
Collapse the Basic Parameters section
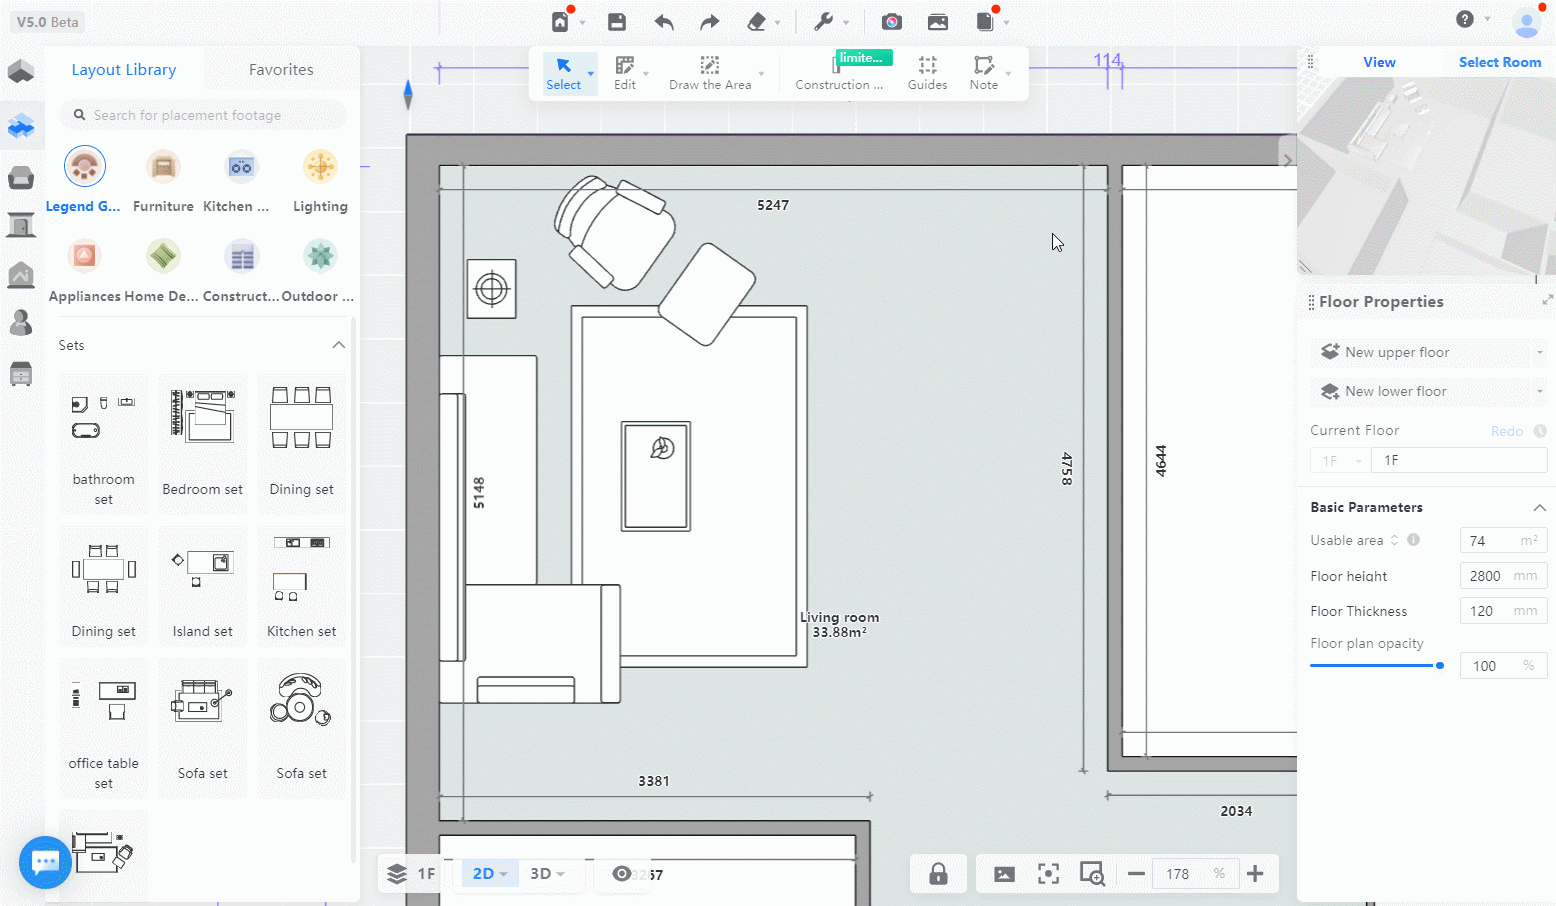[1539, 508]
